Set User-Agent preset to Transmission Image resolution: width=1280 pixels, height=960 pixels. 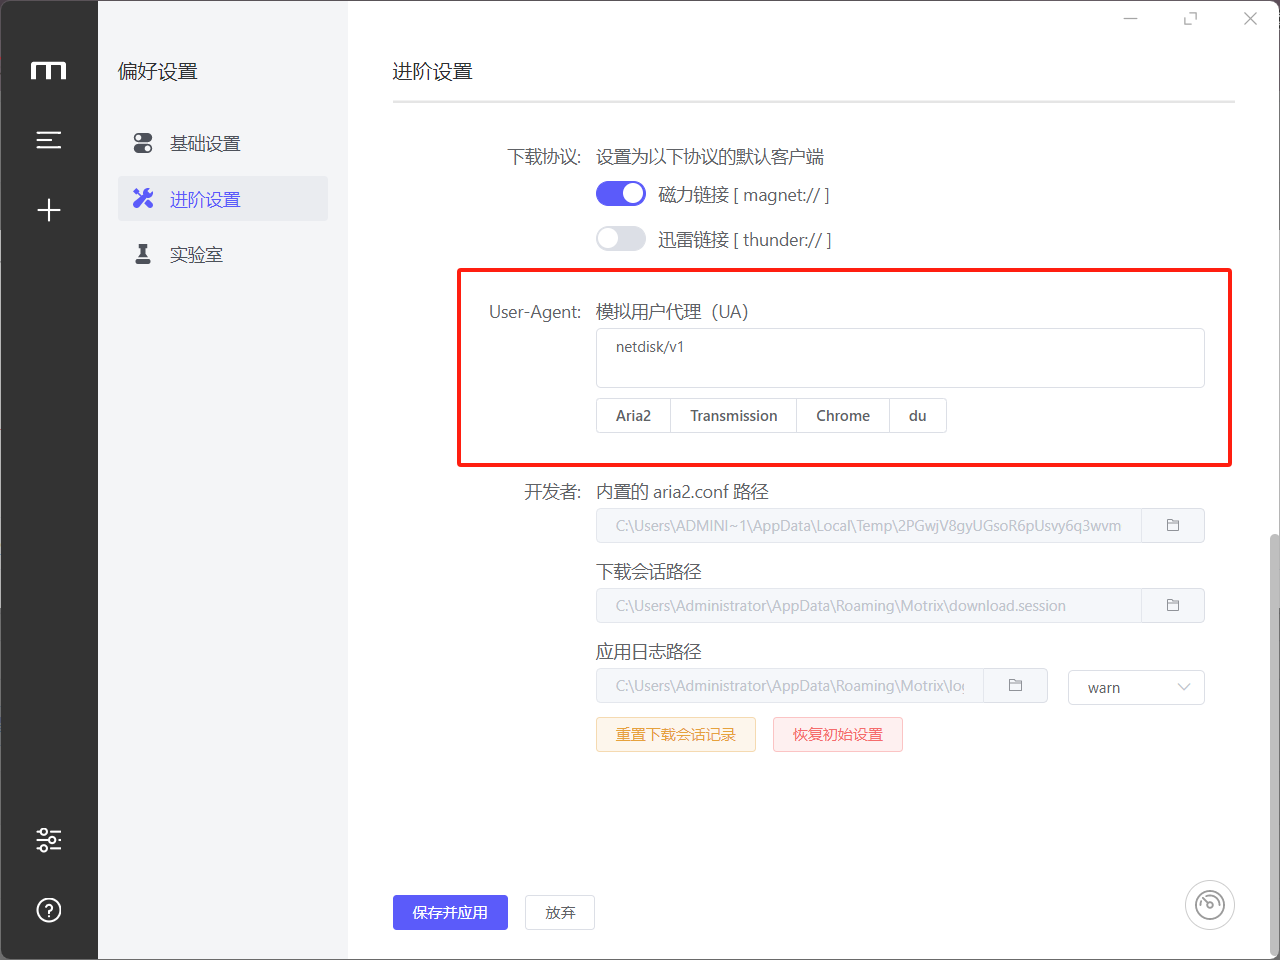click(x=733, y=416)
